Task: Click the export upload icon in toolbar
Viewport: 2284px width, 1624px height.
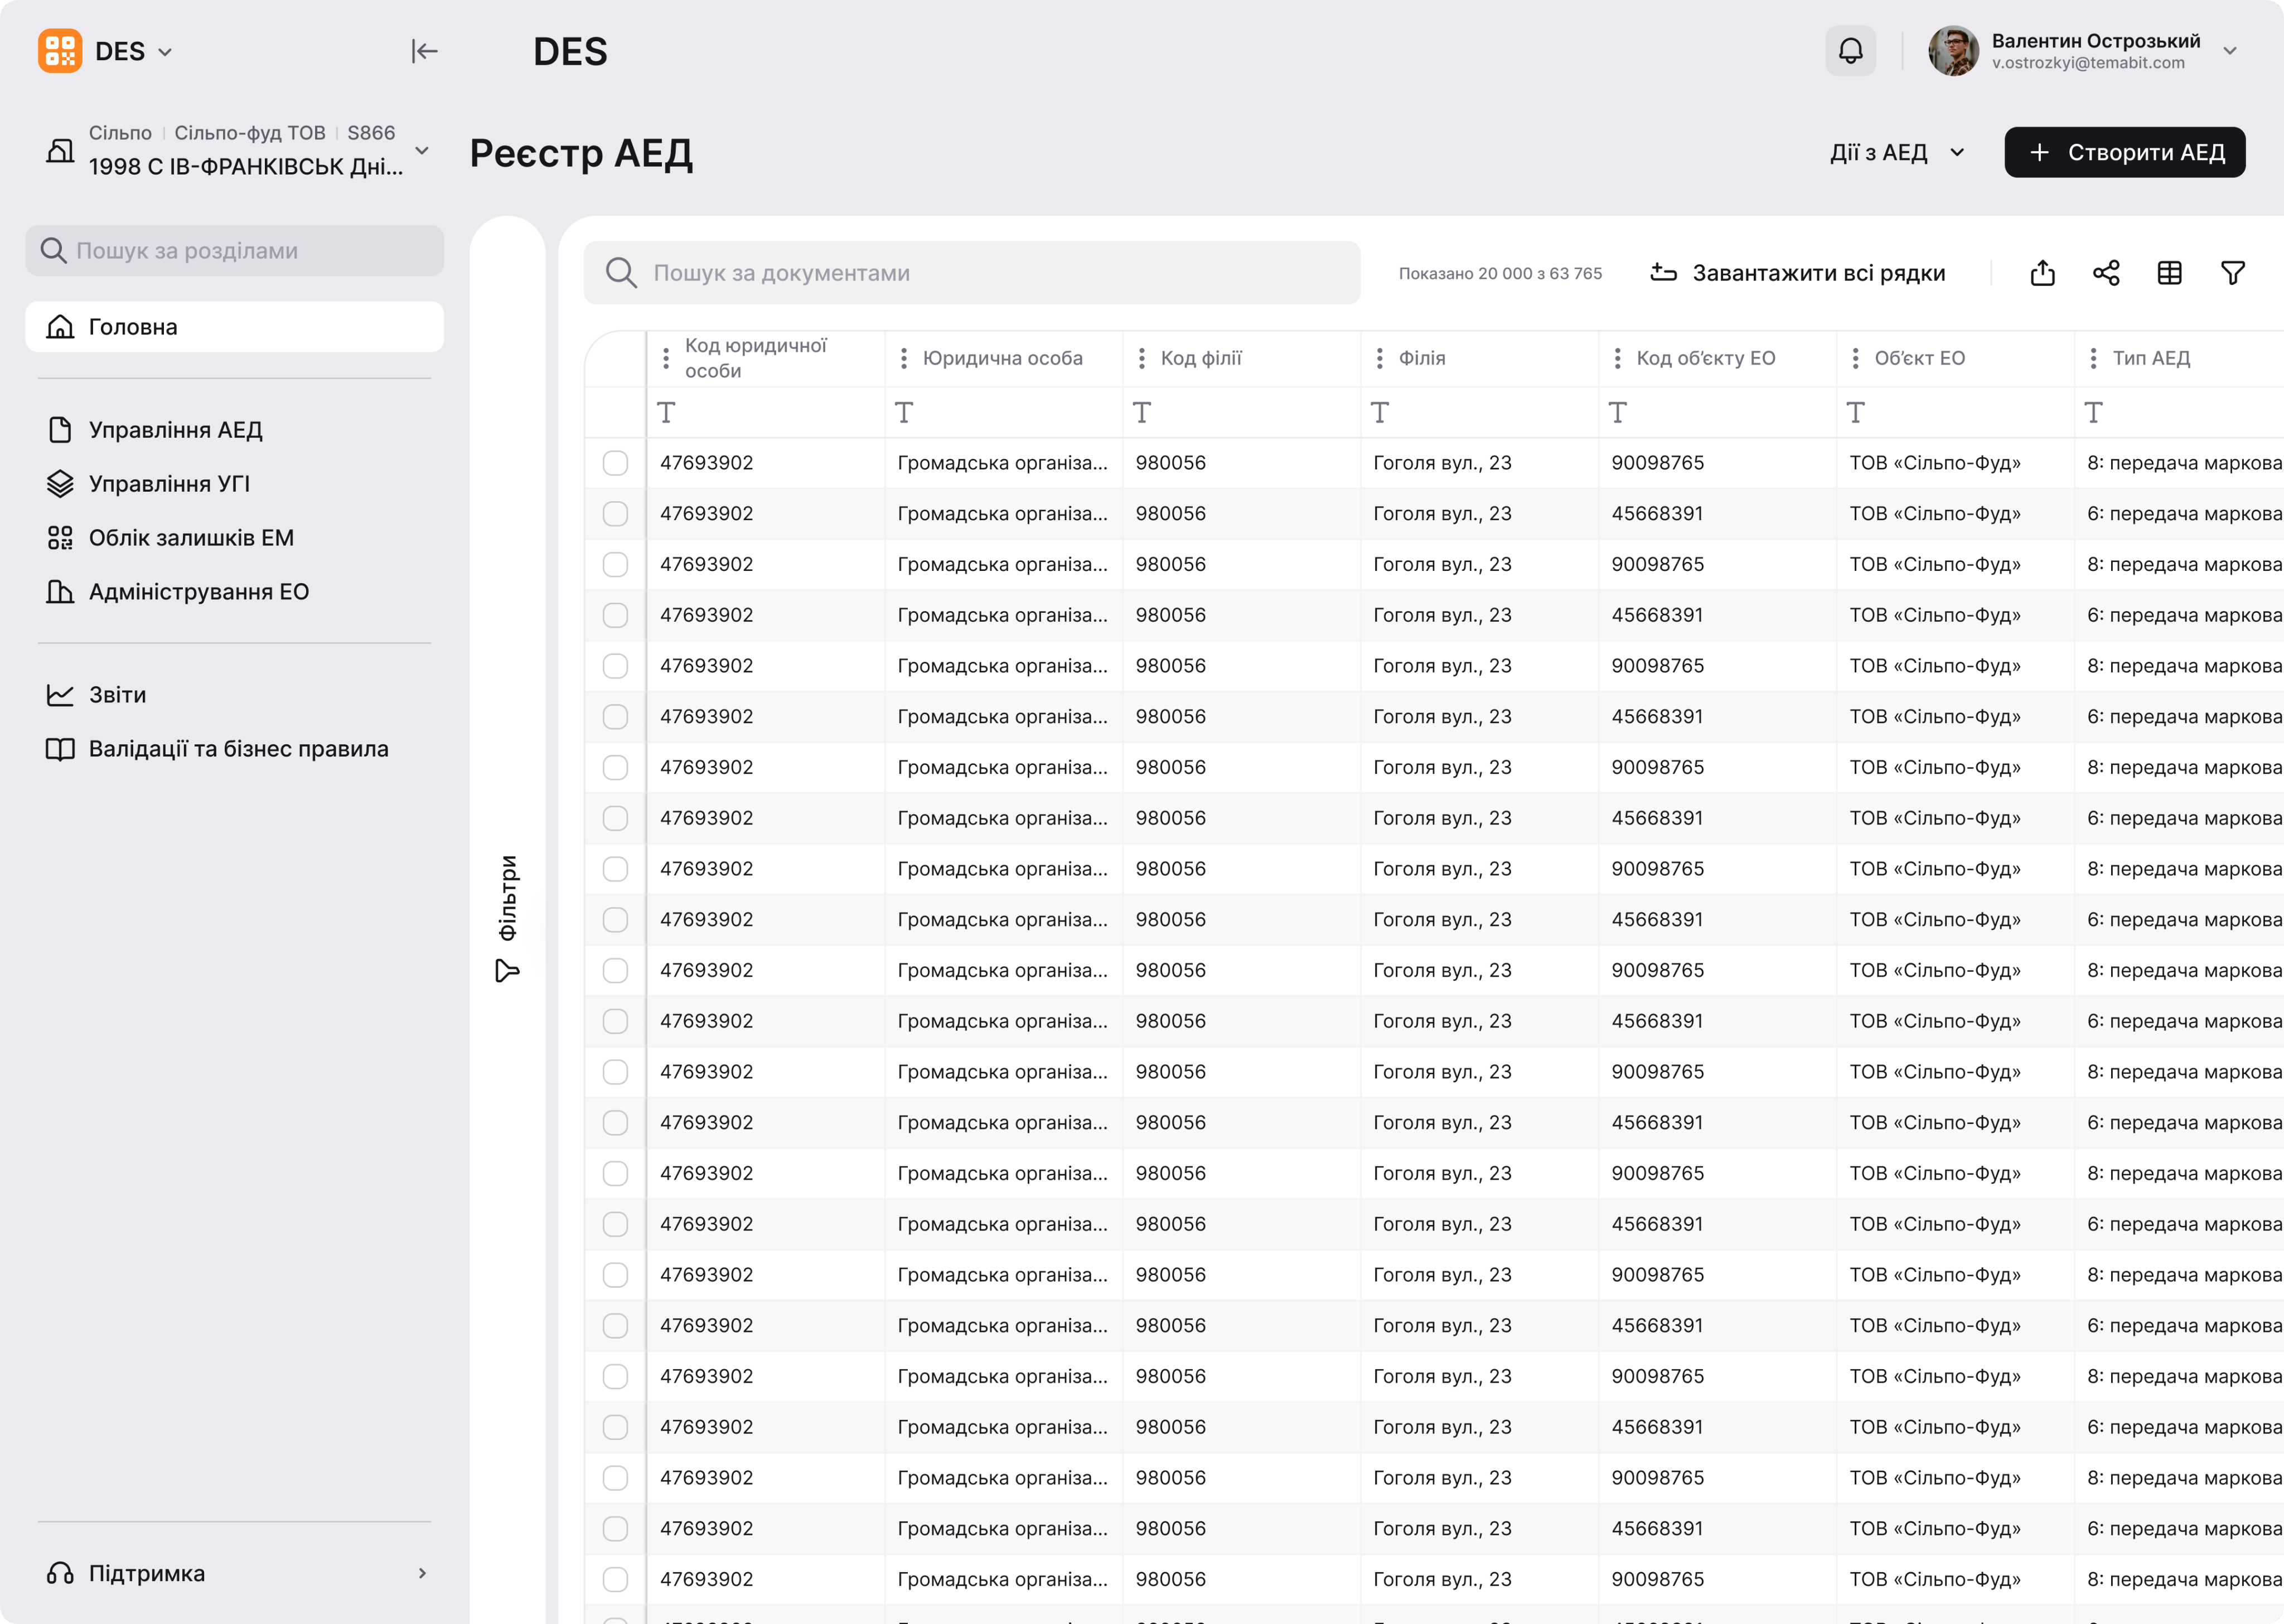Action: click(x=2042, y=273)
